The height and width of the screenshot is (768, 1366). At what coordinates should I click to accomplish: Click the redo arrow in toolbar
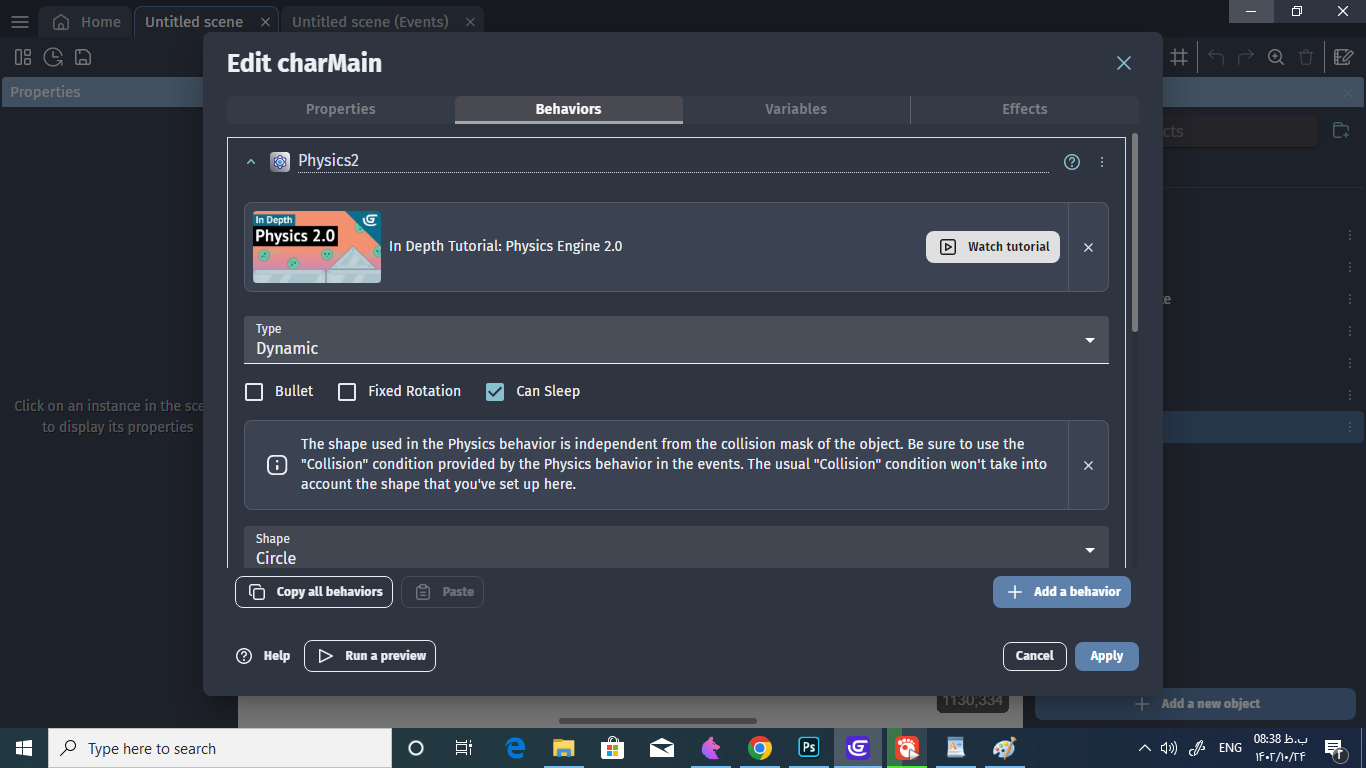(1246, 57)
